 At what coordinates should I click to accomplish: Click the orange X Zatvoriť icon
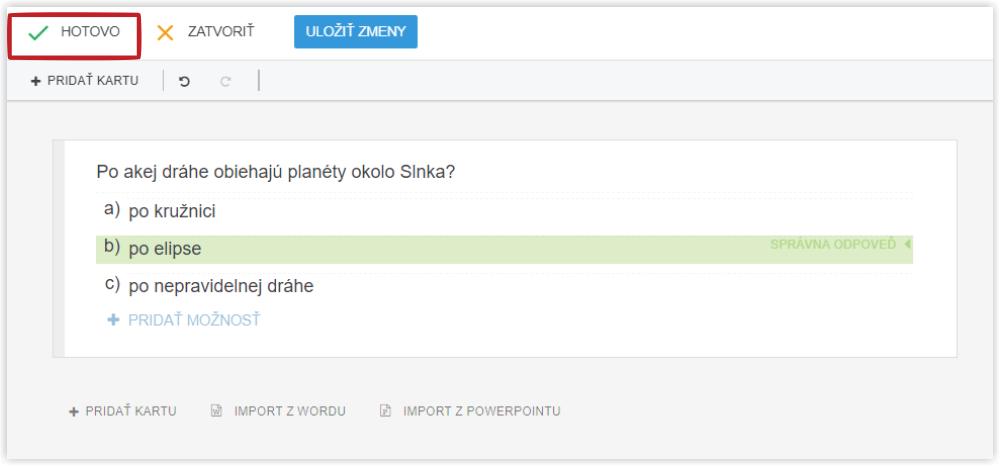click(166, 32)
